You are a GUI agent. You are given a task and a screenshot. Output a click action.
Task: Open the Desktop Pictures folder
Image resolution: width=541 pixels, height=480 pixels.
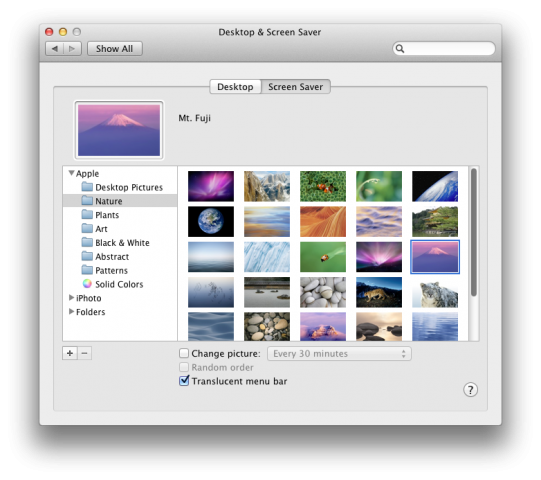tap(122, 187)
